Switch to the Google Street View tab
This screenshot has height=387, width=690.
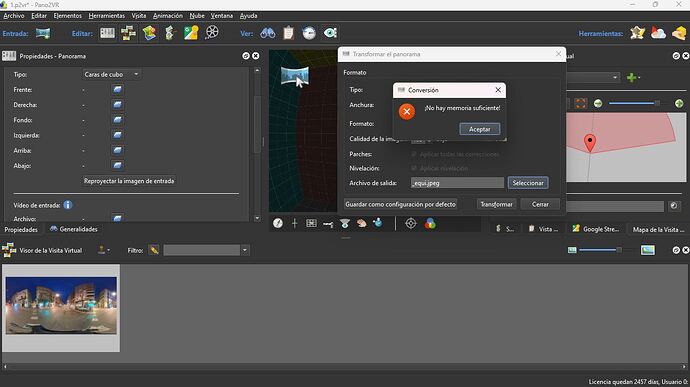tap(595, 229)
